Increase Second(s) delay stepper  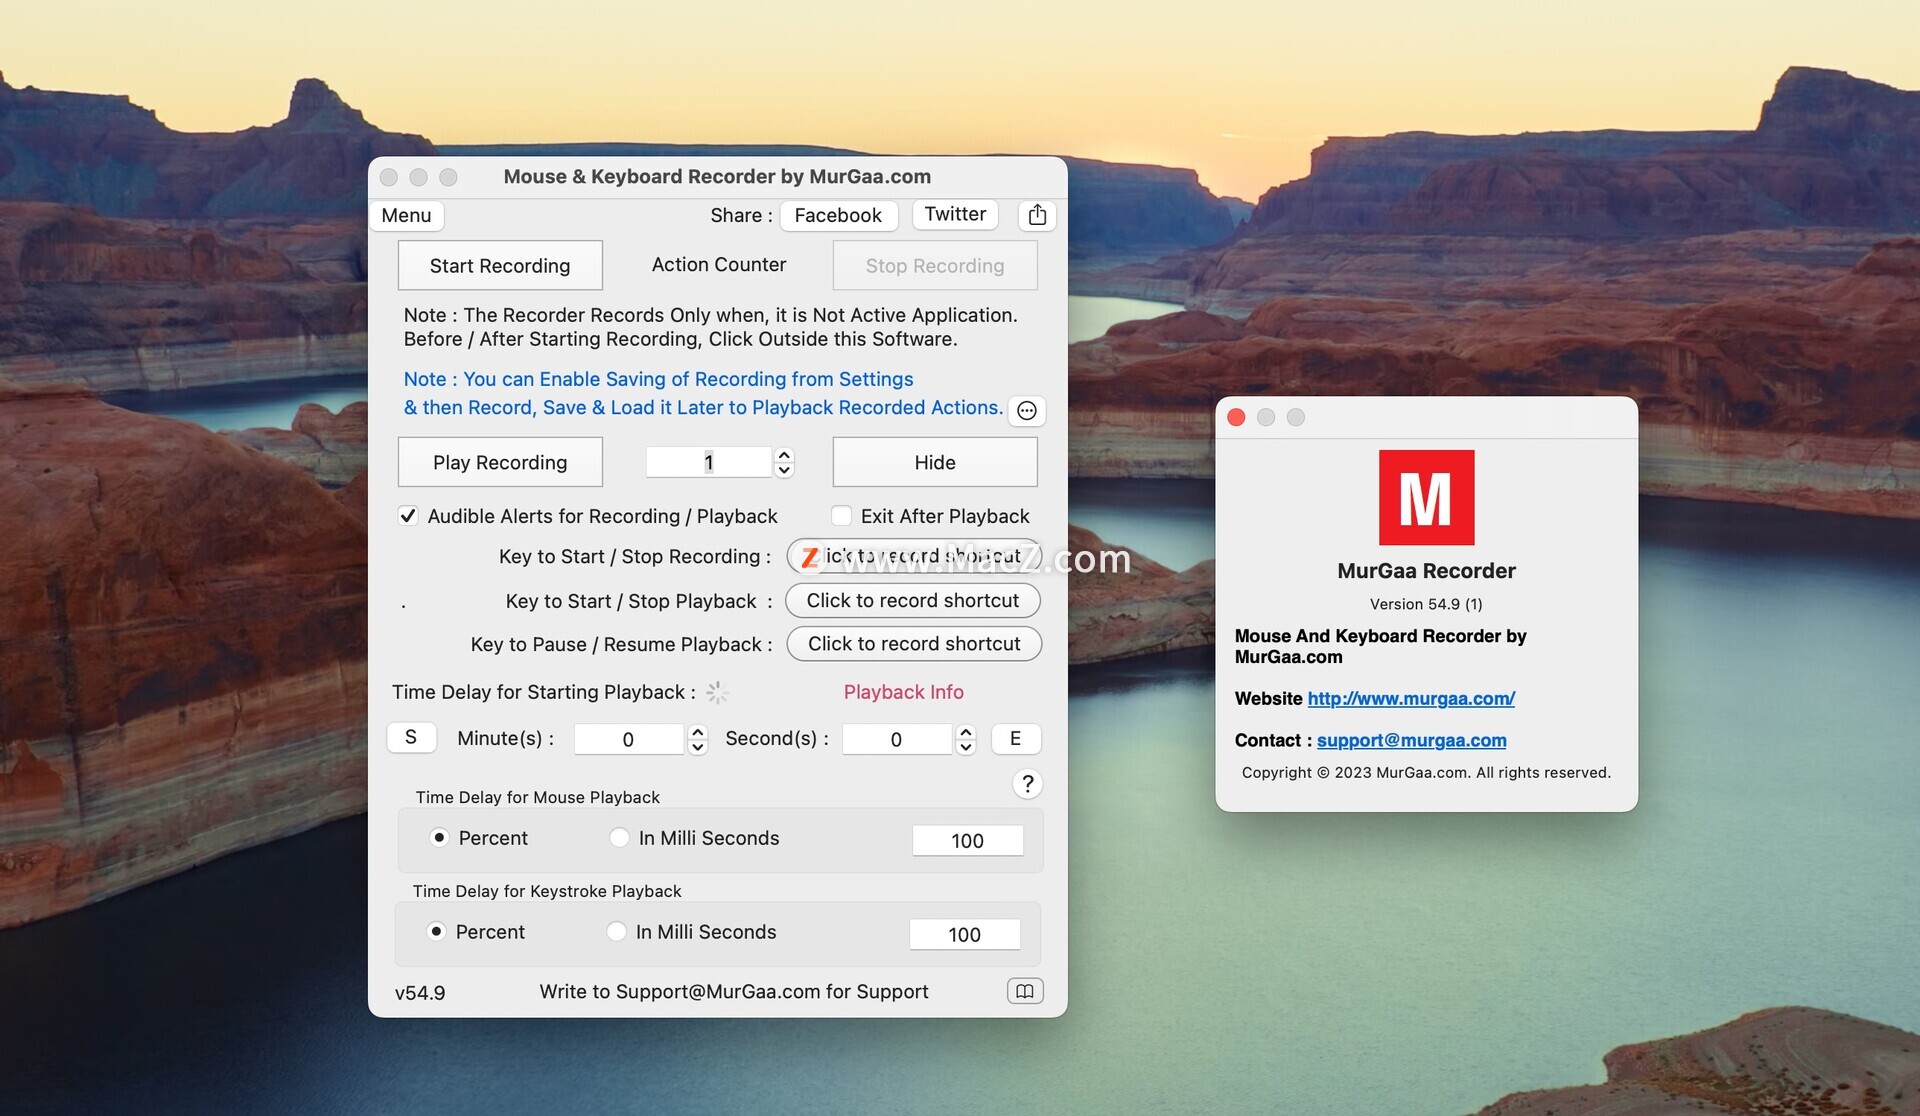coord(966,732)
